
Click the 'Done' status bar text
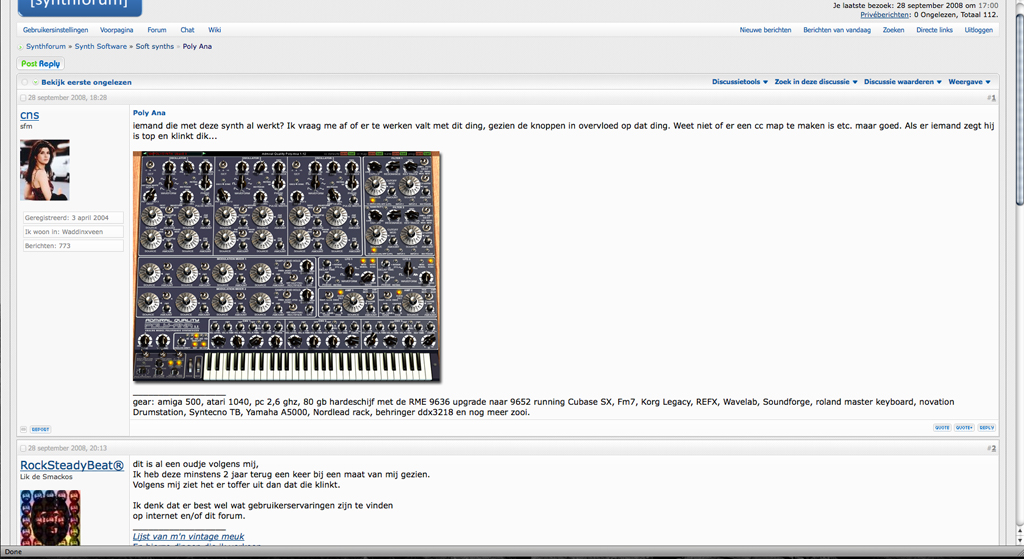point(13,552)
